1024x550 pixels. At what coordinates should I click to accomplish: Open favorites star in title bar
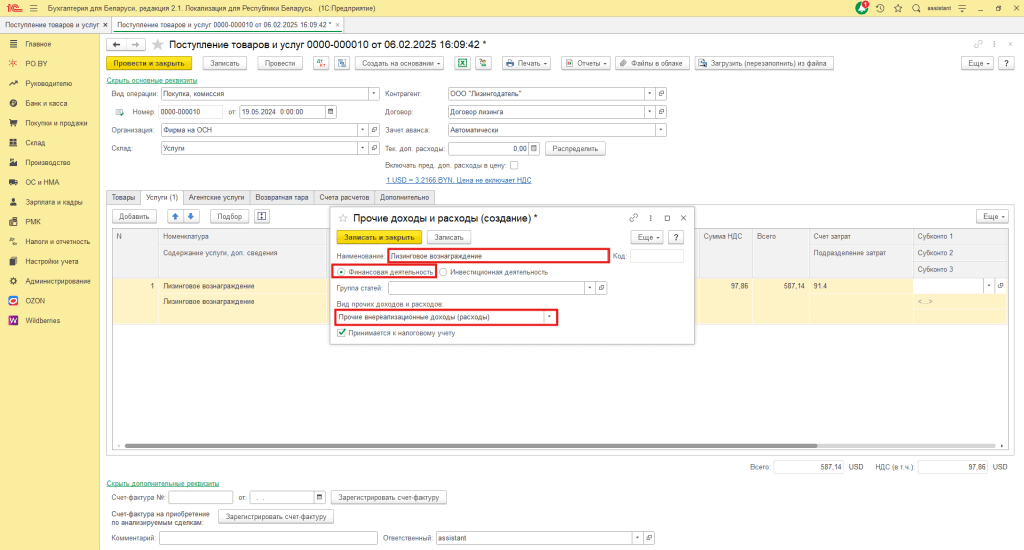[898, 8]
